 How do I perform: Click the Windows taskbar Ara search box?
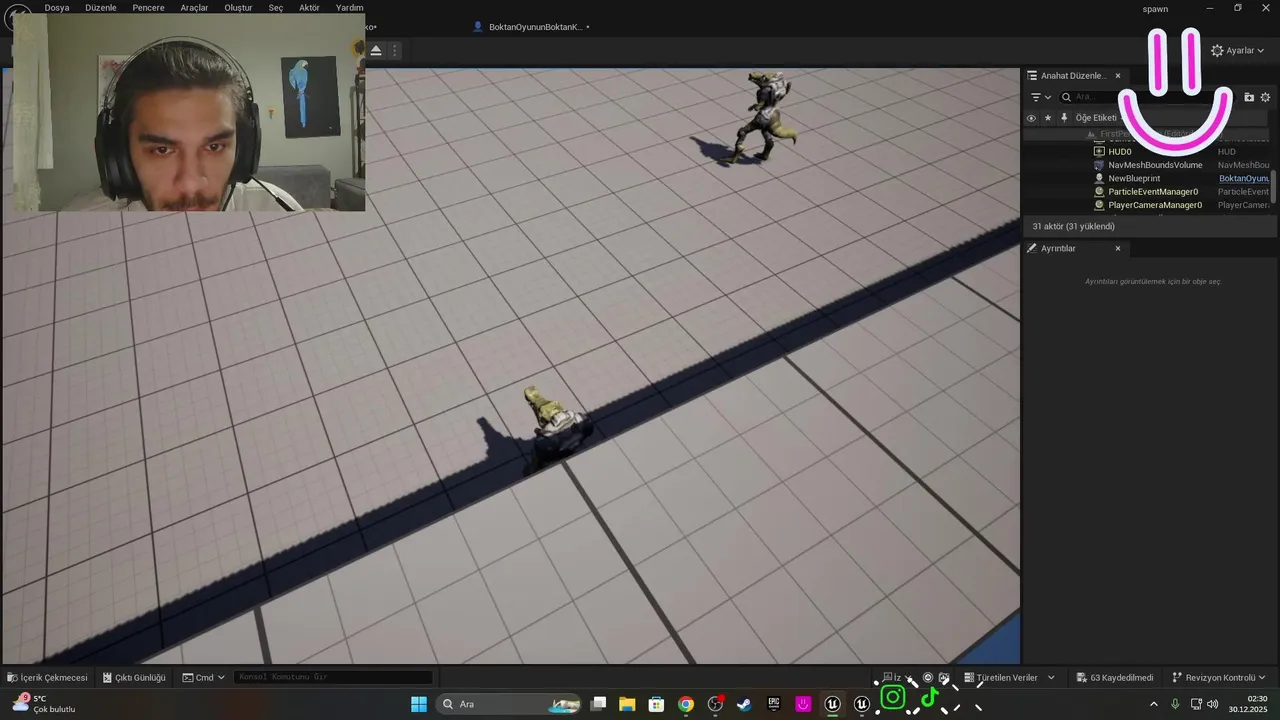click(x=510, y=704)
